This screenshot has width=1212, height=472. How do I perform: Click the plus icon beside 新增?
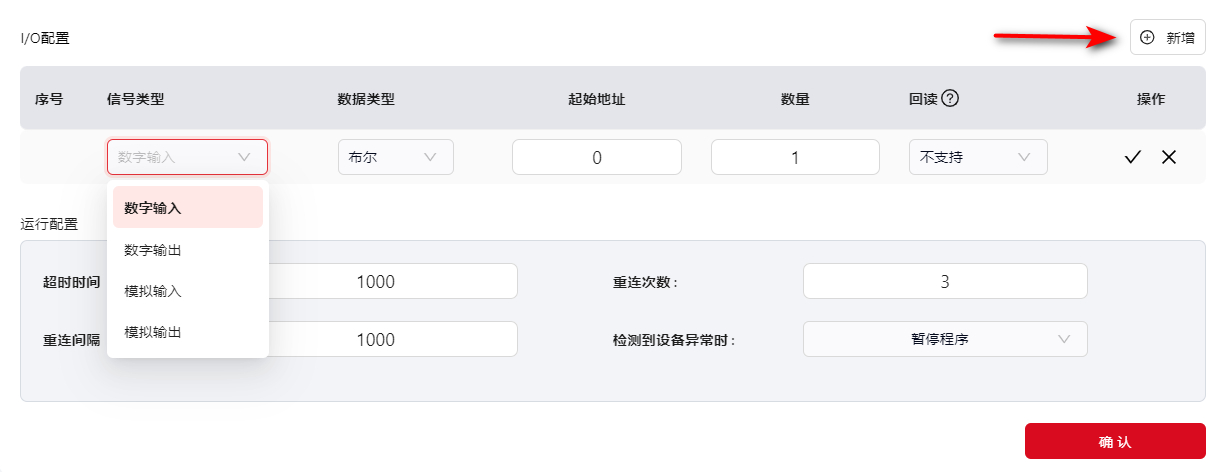[1147, 38]
